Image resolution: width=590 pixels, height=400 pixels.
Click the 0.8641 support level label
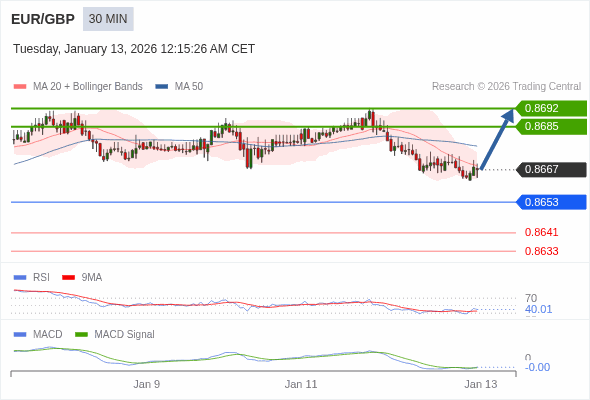(x=541, y=232)
